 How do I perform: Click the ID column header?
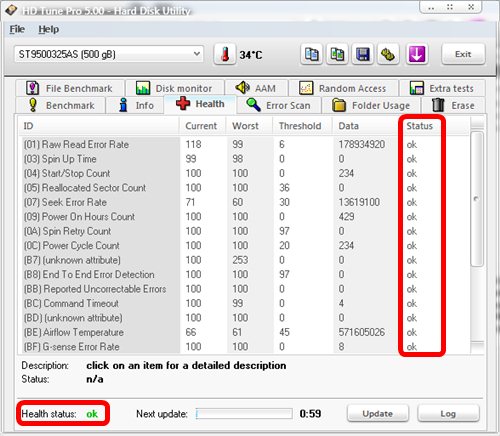point(99,126)
